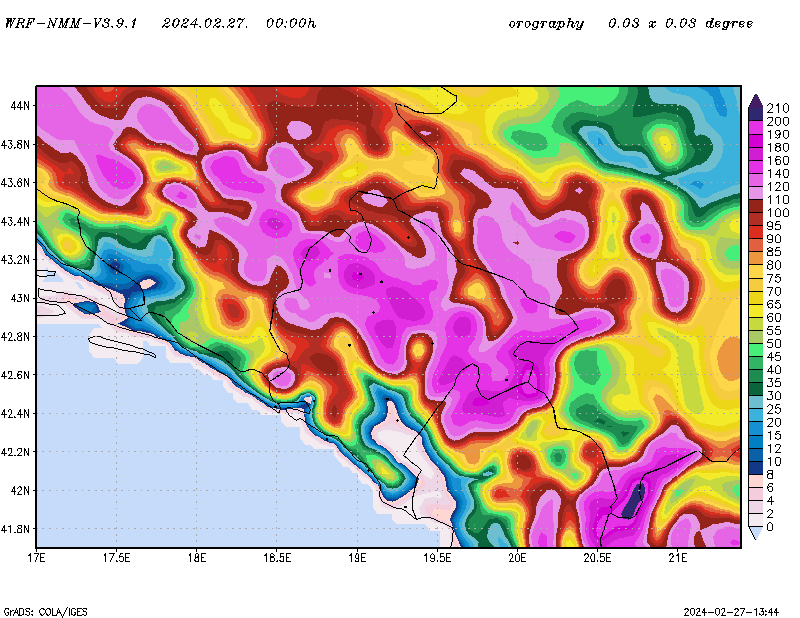Screen dimensions: 800x618
Task: Click the 43.8N latitude axis label
Action: (x=16, y=144)
